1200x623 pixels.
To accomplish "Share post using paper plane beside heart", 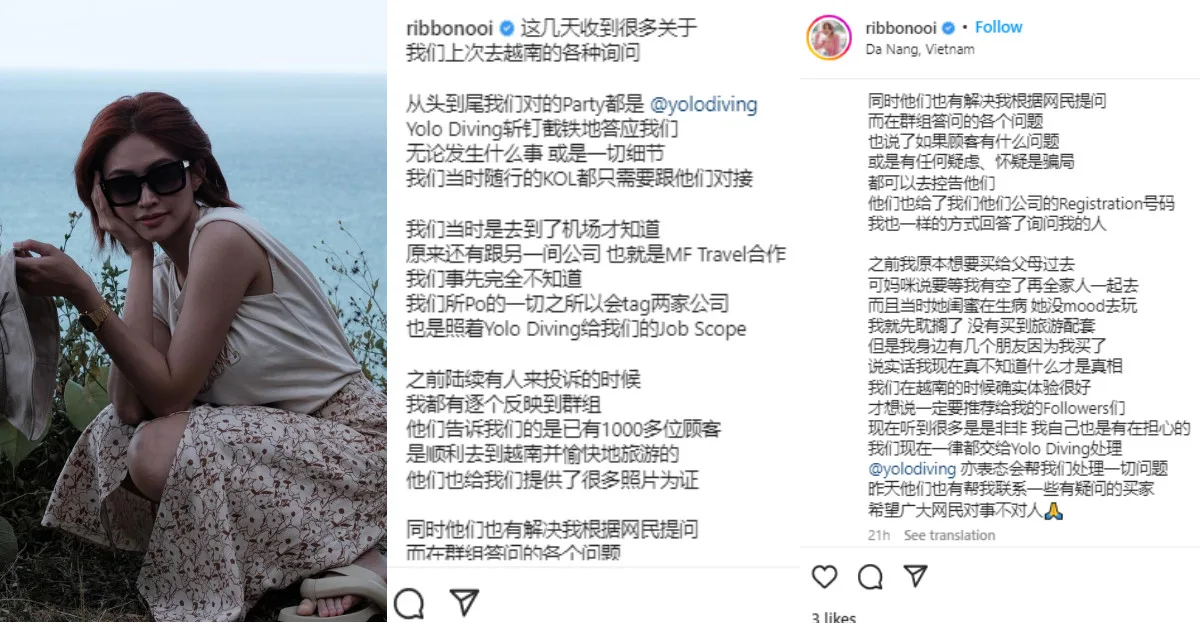I will [x=915, y=577].
